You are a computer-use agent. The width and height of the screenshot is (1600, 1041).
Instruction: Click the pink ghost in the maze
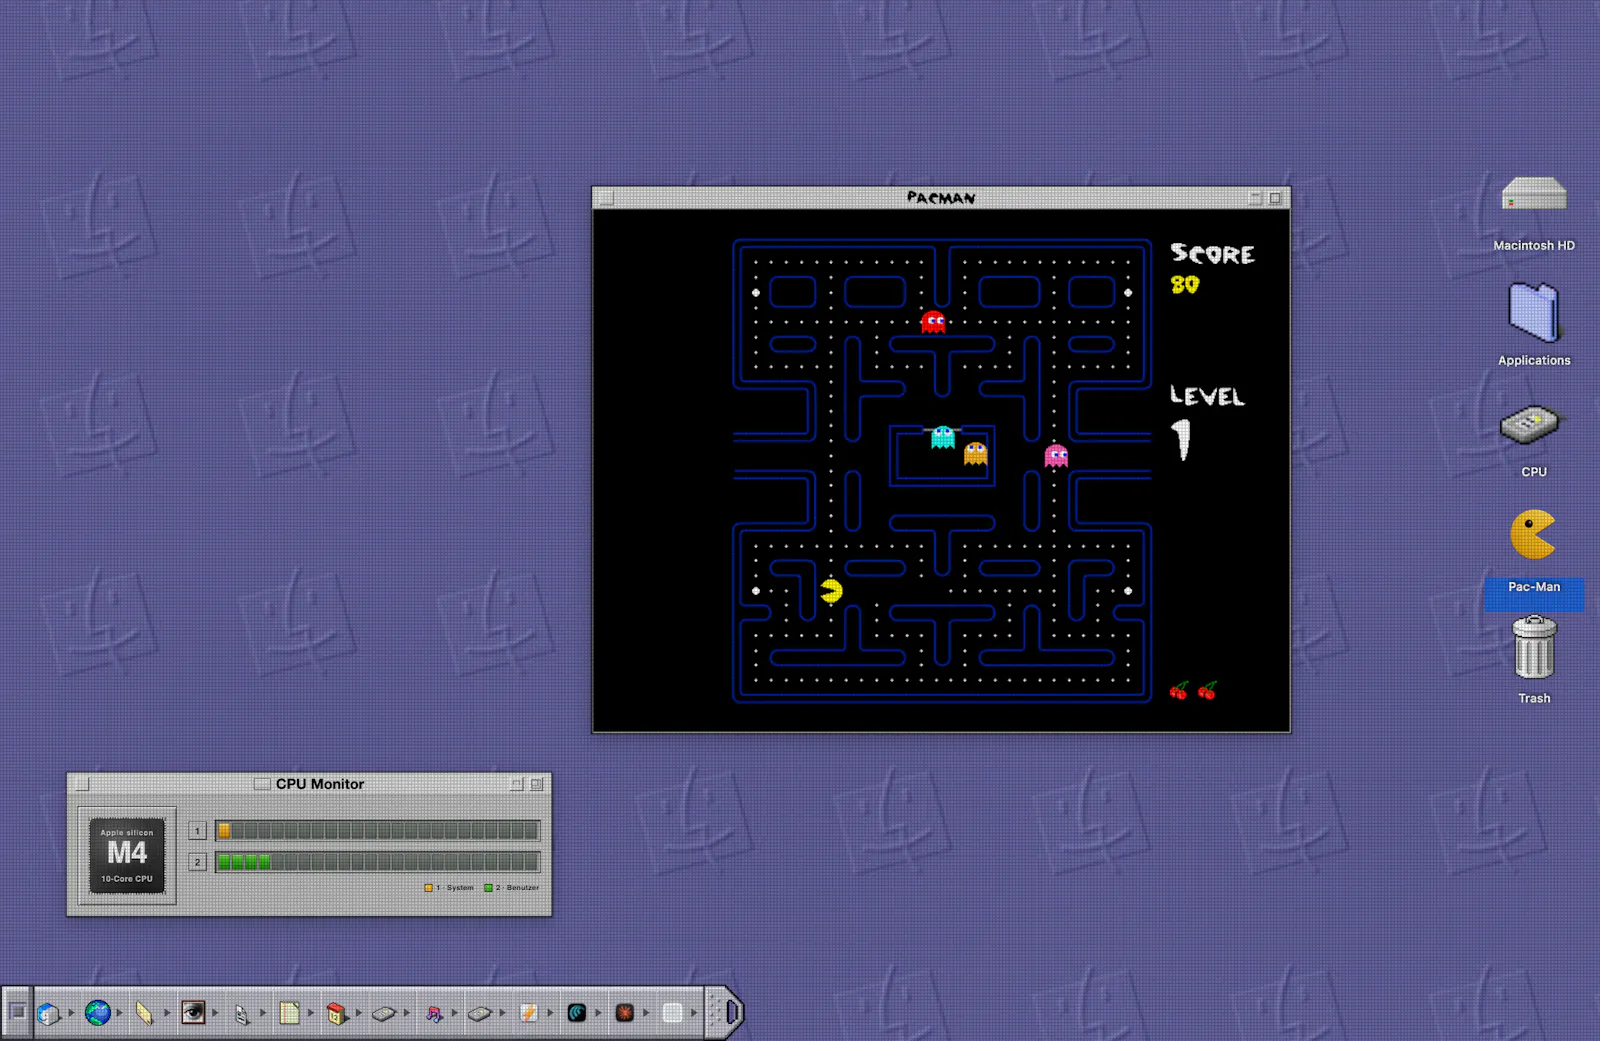[1056, 456]
